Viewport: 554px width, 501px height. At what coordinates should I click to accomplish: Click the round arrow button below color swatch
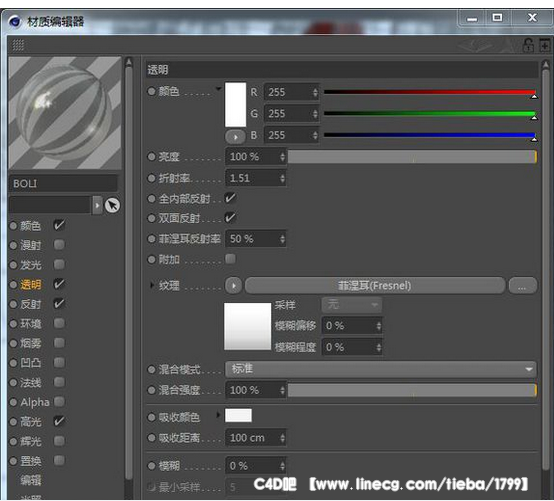pyautogui.click(x=235, y=137)
